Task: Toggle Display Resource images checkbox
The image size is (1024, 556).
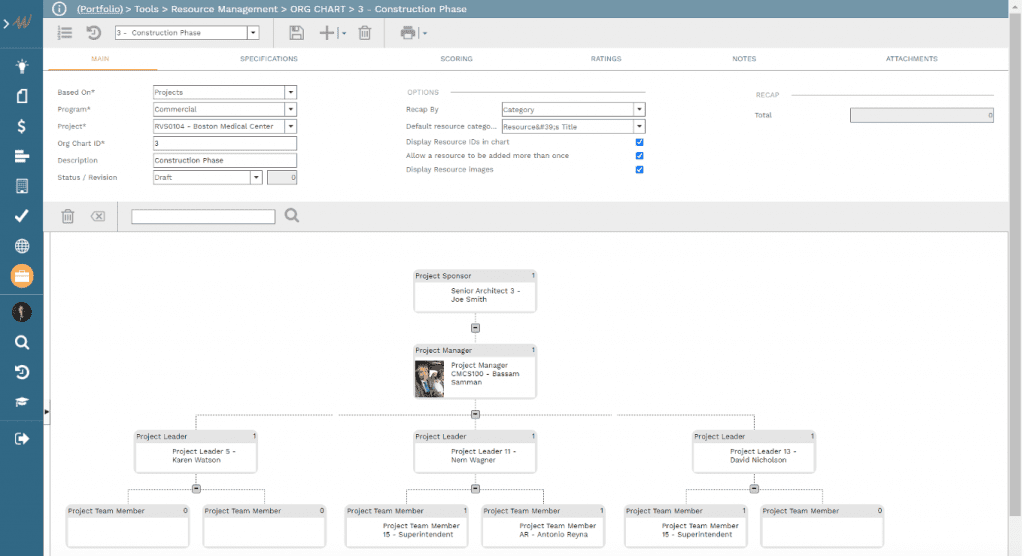Action: [639, 169]
